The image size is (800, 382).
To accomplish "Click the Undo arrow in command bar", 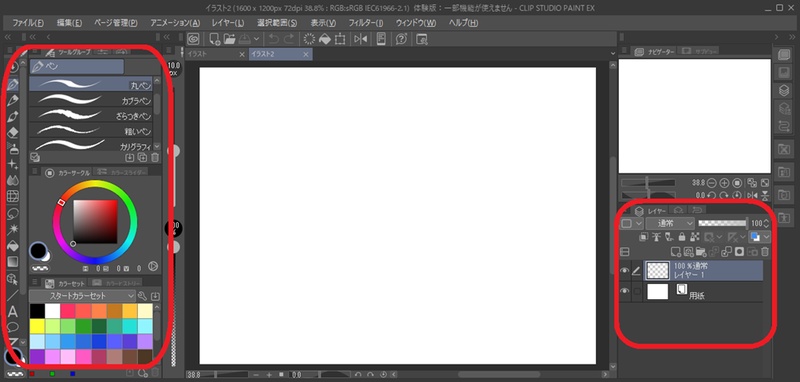I will tap(274, 39).
